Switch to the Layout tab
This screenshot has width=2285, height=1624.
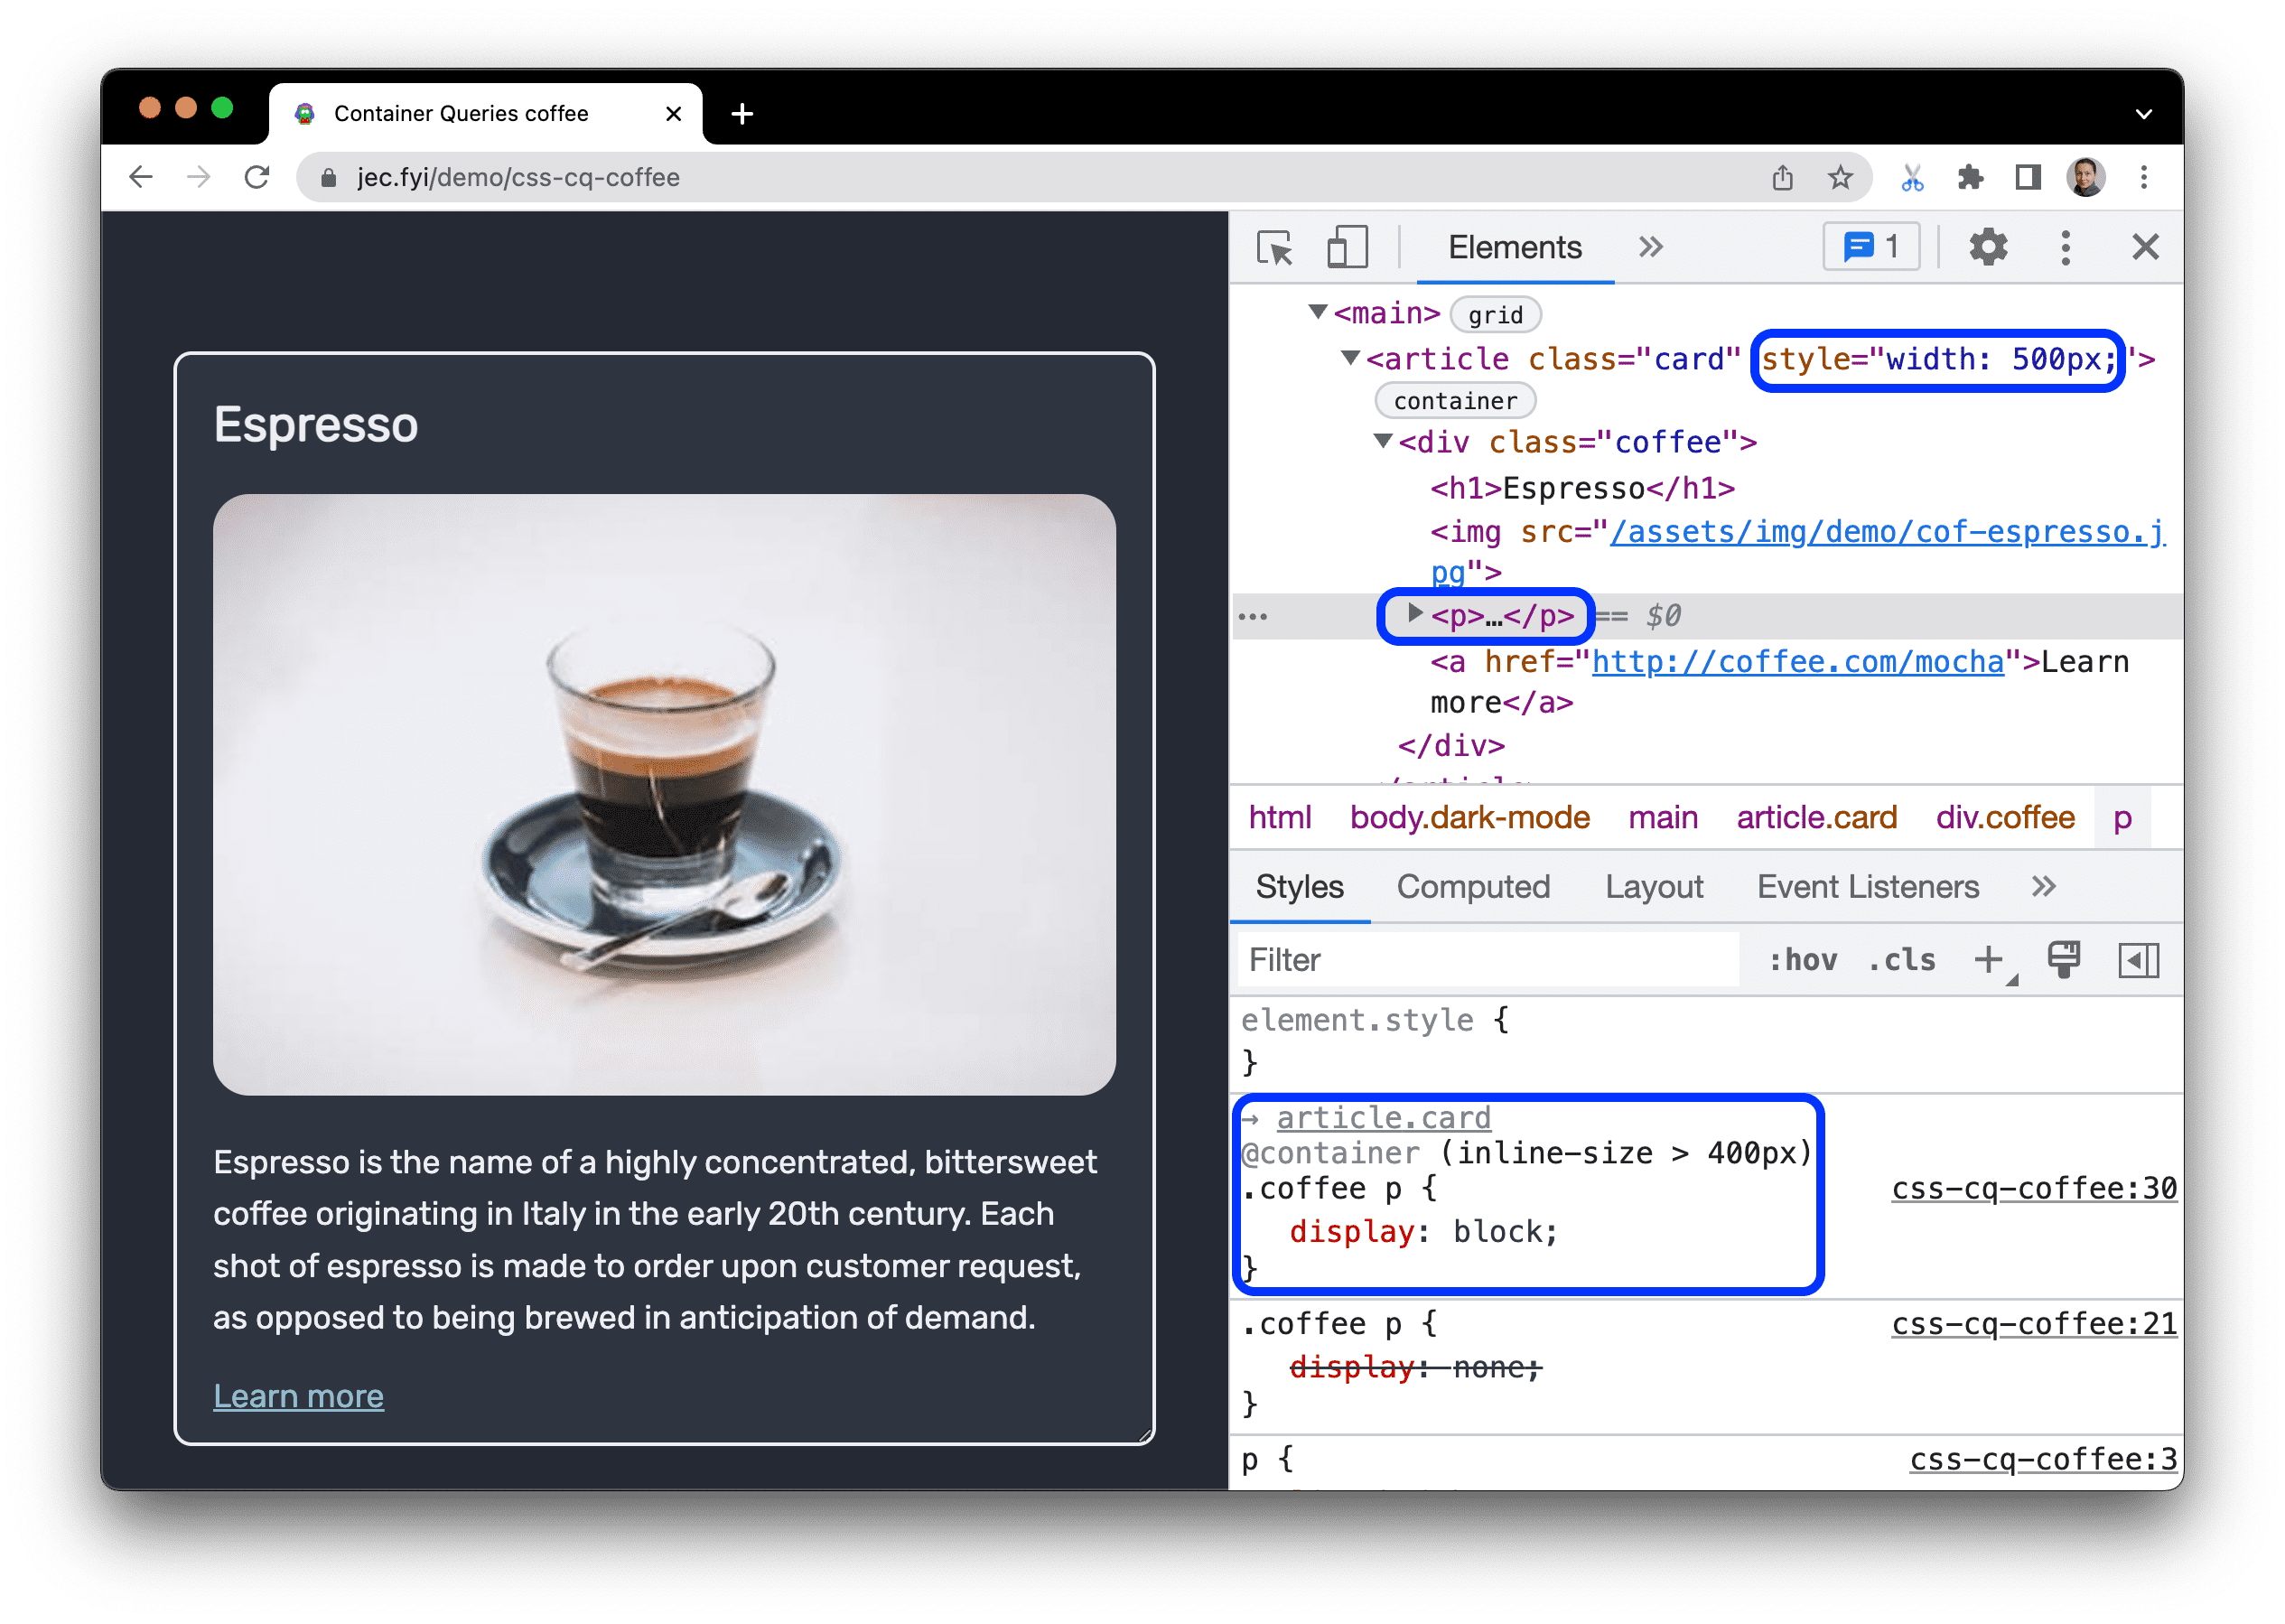click(x=1652, y=886)
